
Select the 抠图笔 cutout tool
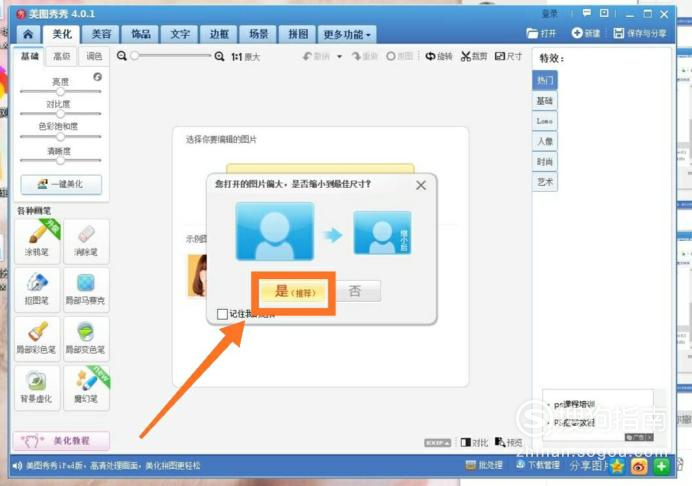pyautogui.click(x=37, y=290)
